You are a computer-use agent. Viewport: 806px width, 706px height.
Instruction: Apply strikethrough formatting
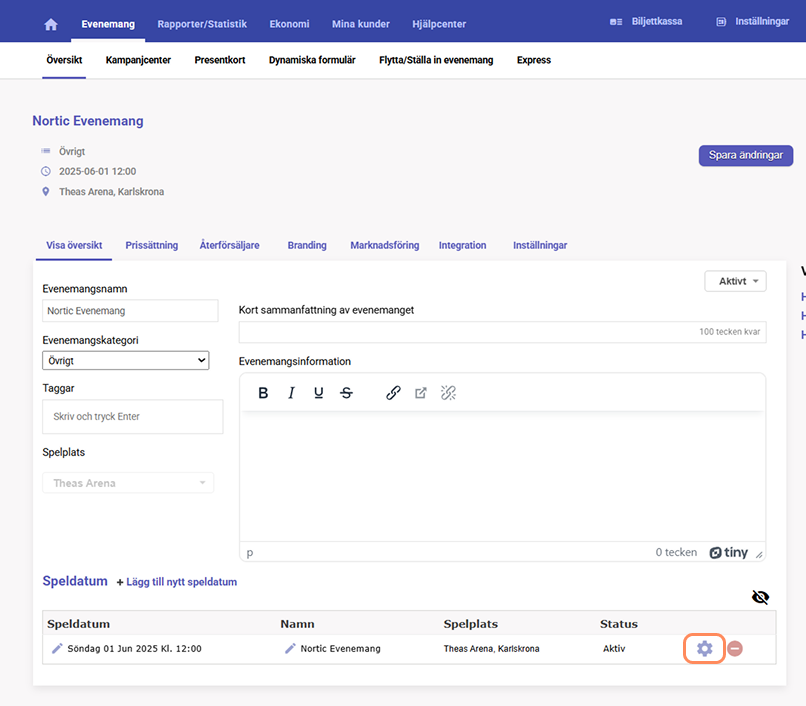[346, 393]
